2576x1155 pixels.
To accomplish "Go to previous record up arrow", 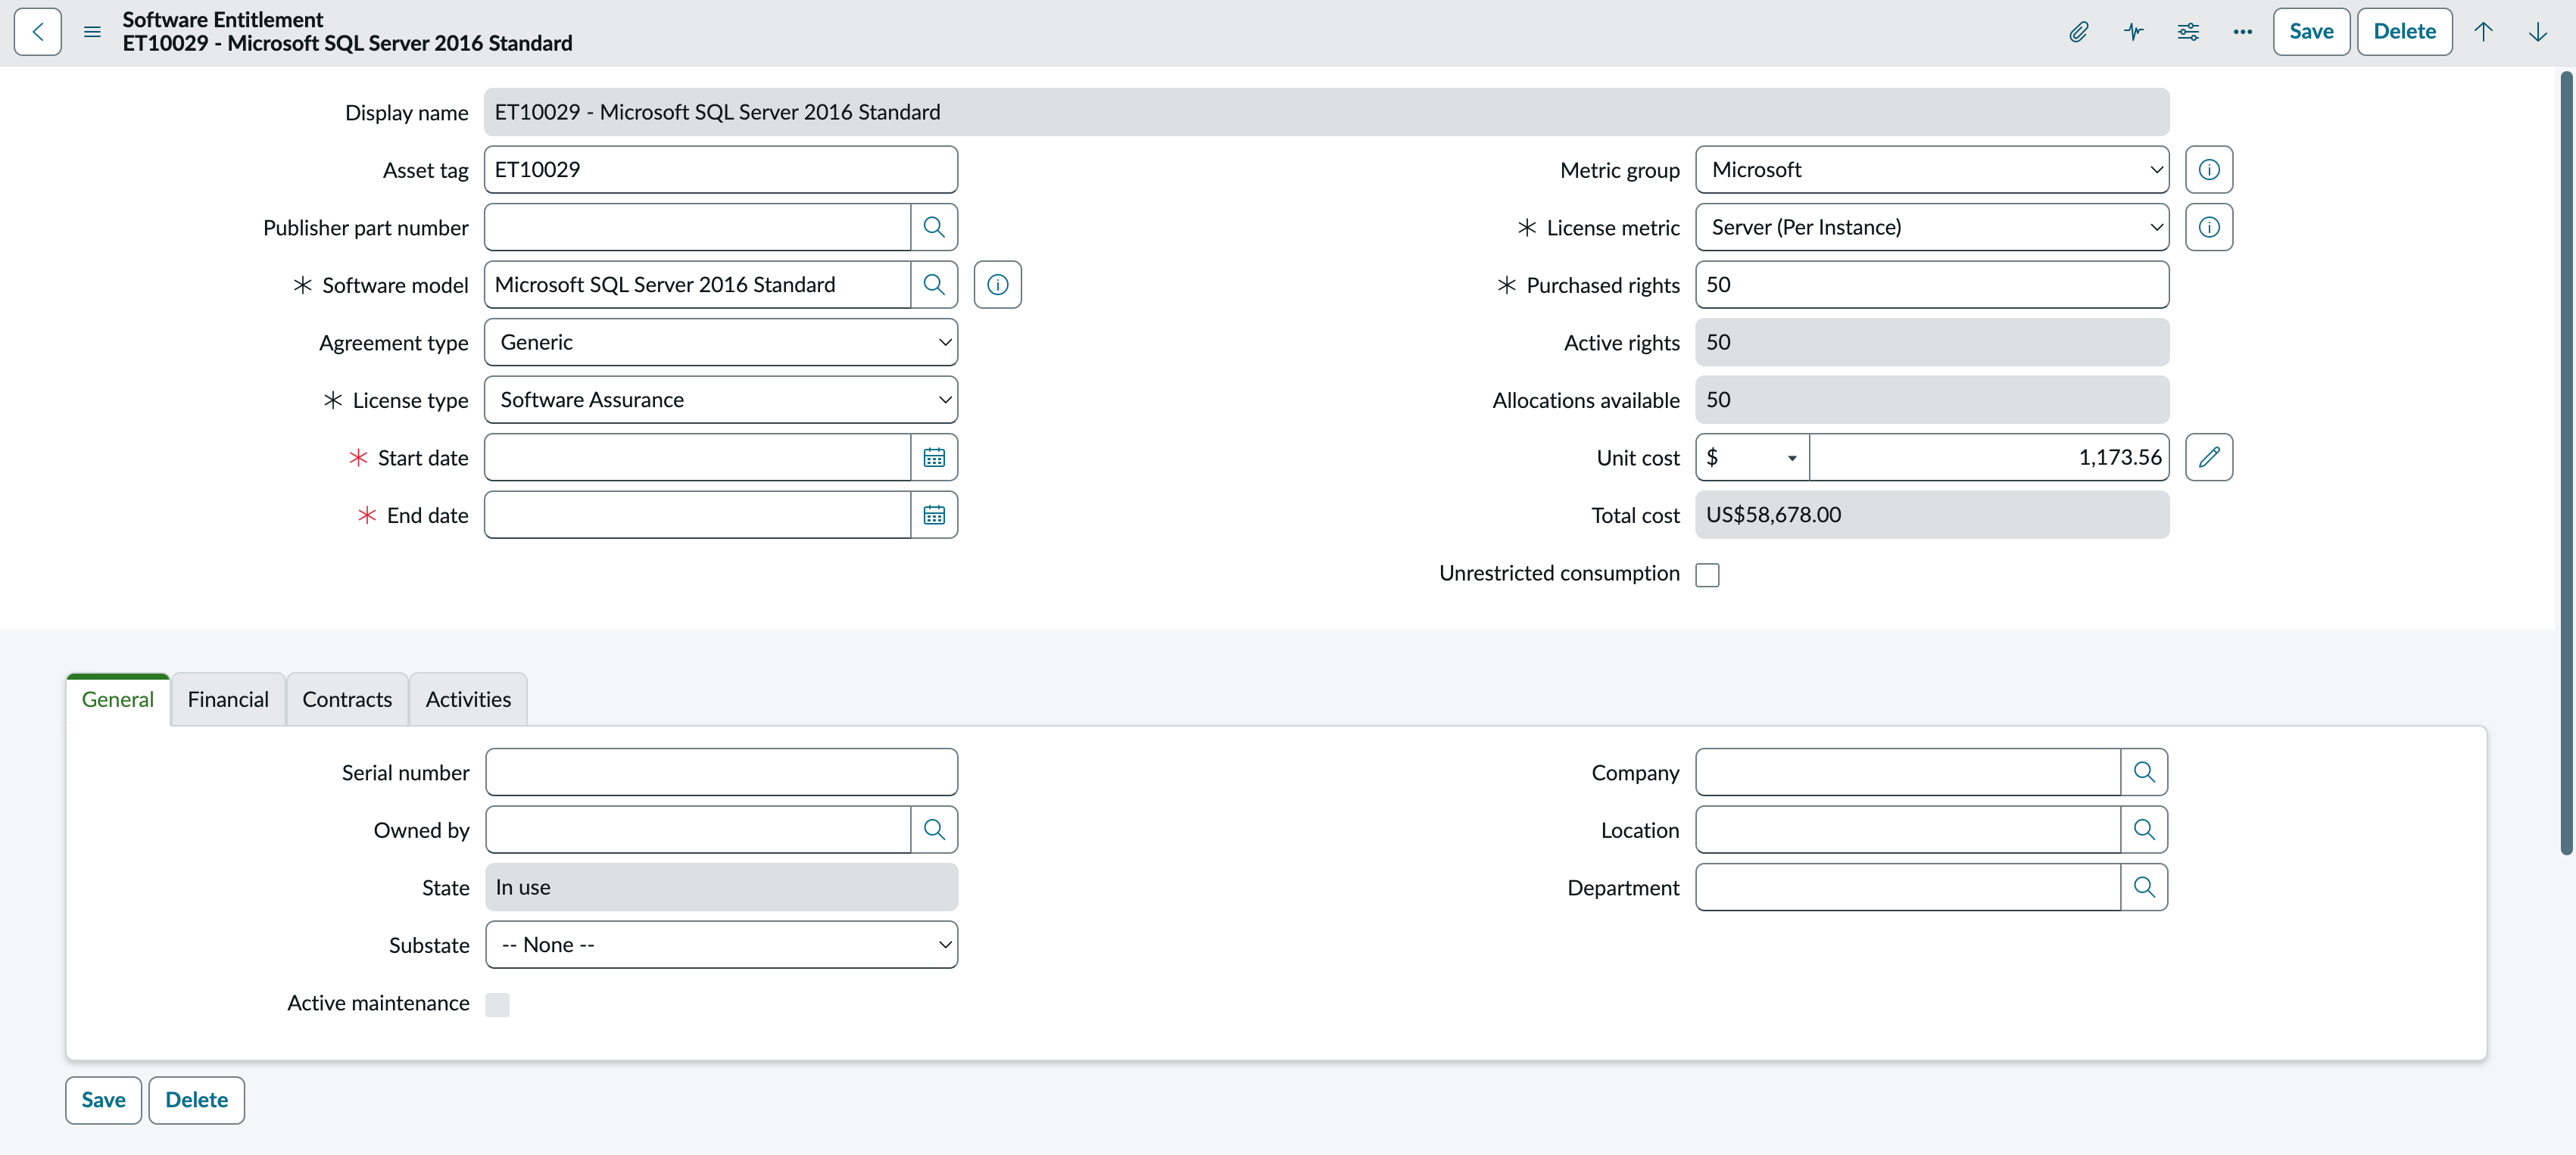I will pyautogui.click(x=2483, y=31).
